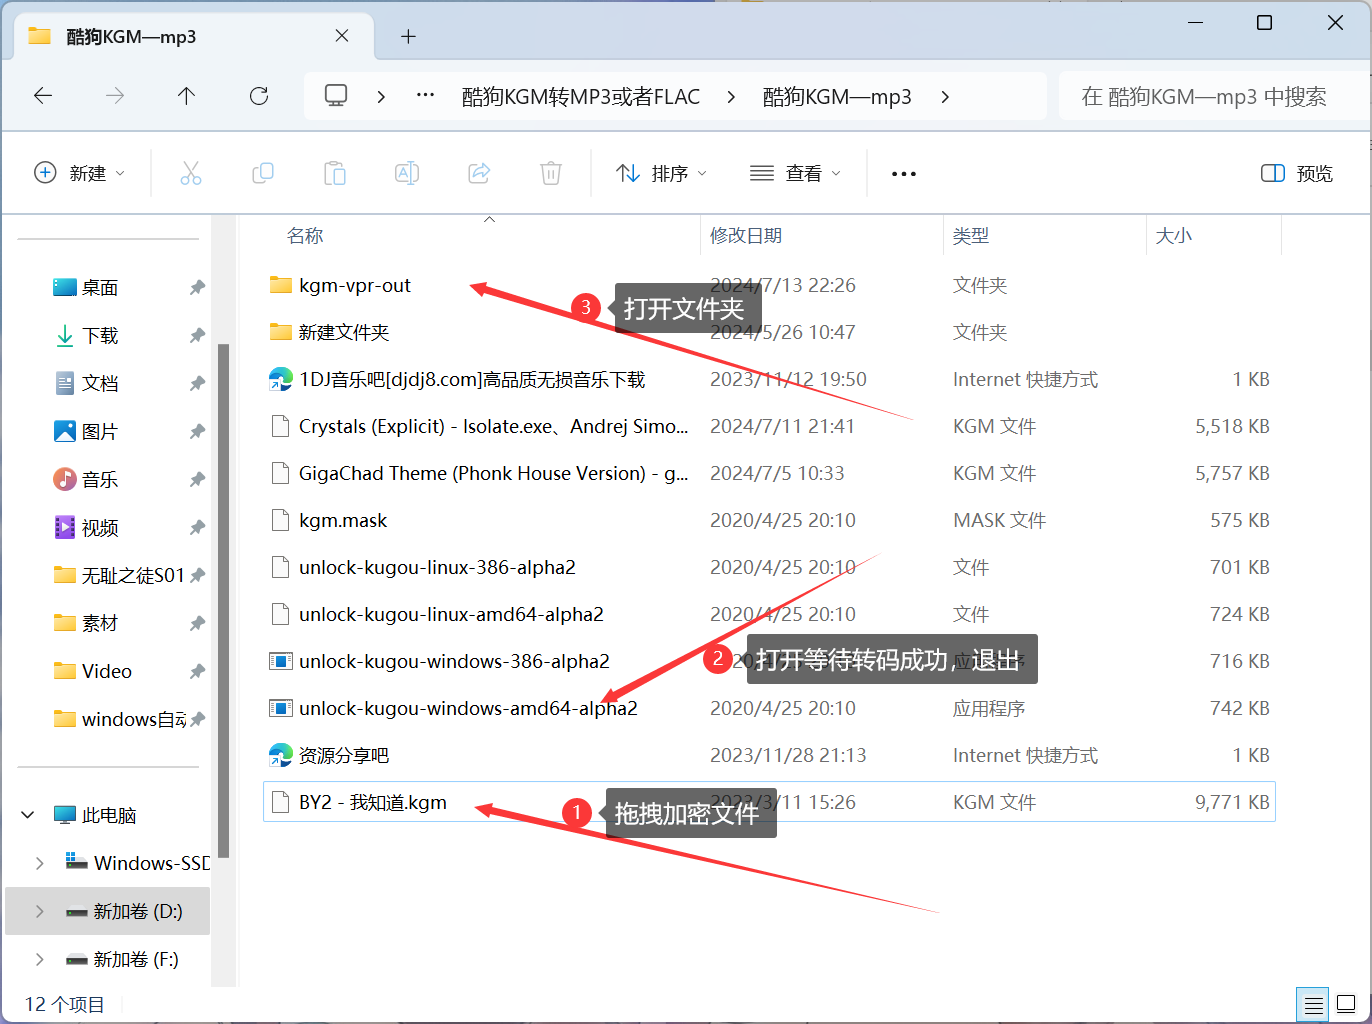Expand the Windows-SSD drive node

coord(39,863)
